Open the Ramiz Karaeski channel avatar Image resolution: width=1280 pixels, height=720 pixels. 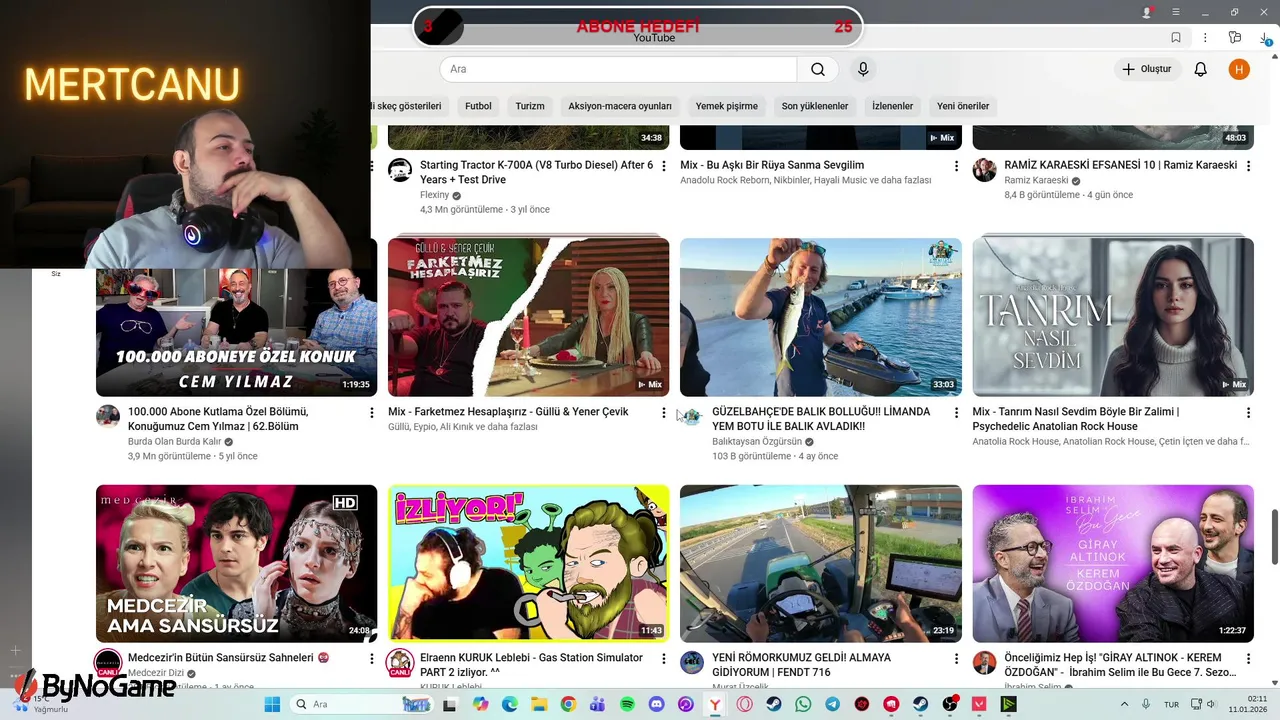[x=984, y=169]
